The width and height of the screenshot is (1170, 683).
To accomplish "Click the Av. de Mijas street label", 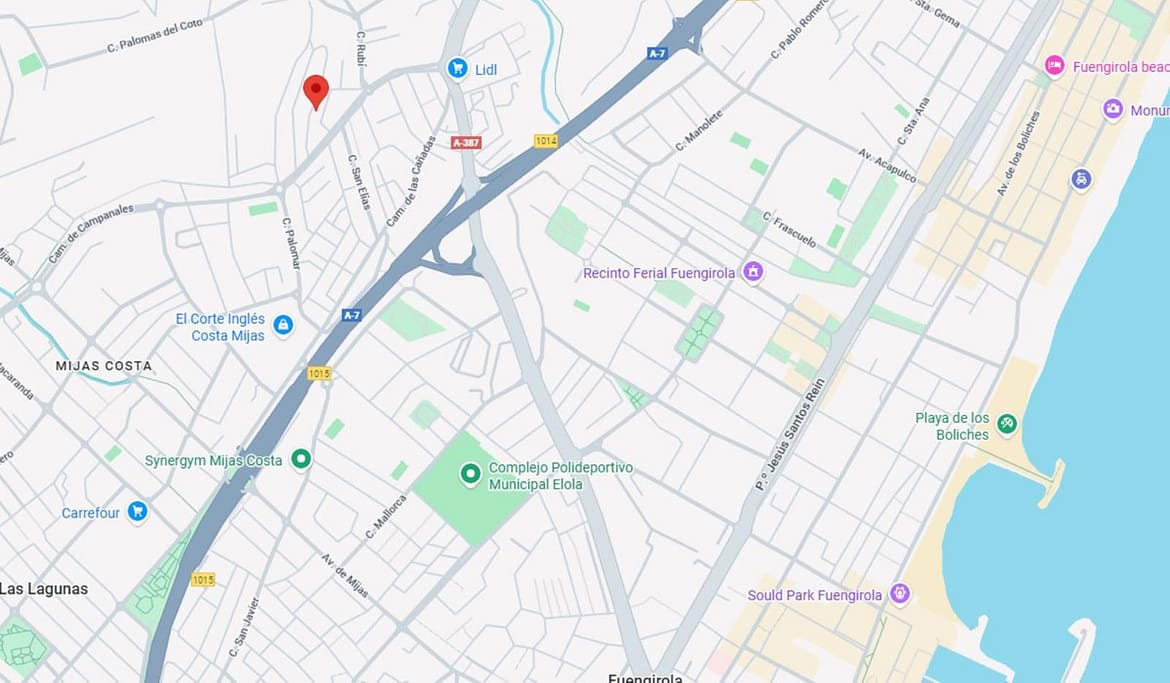I will (345, 576).
